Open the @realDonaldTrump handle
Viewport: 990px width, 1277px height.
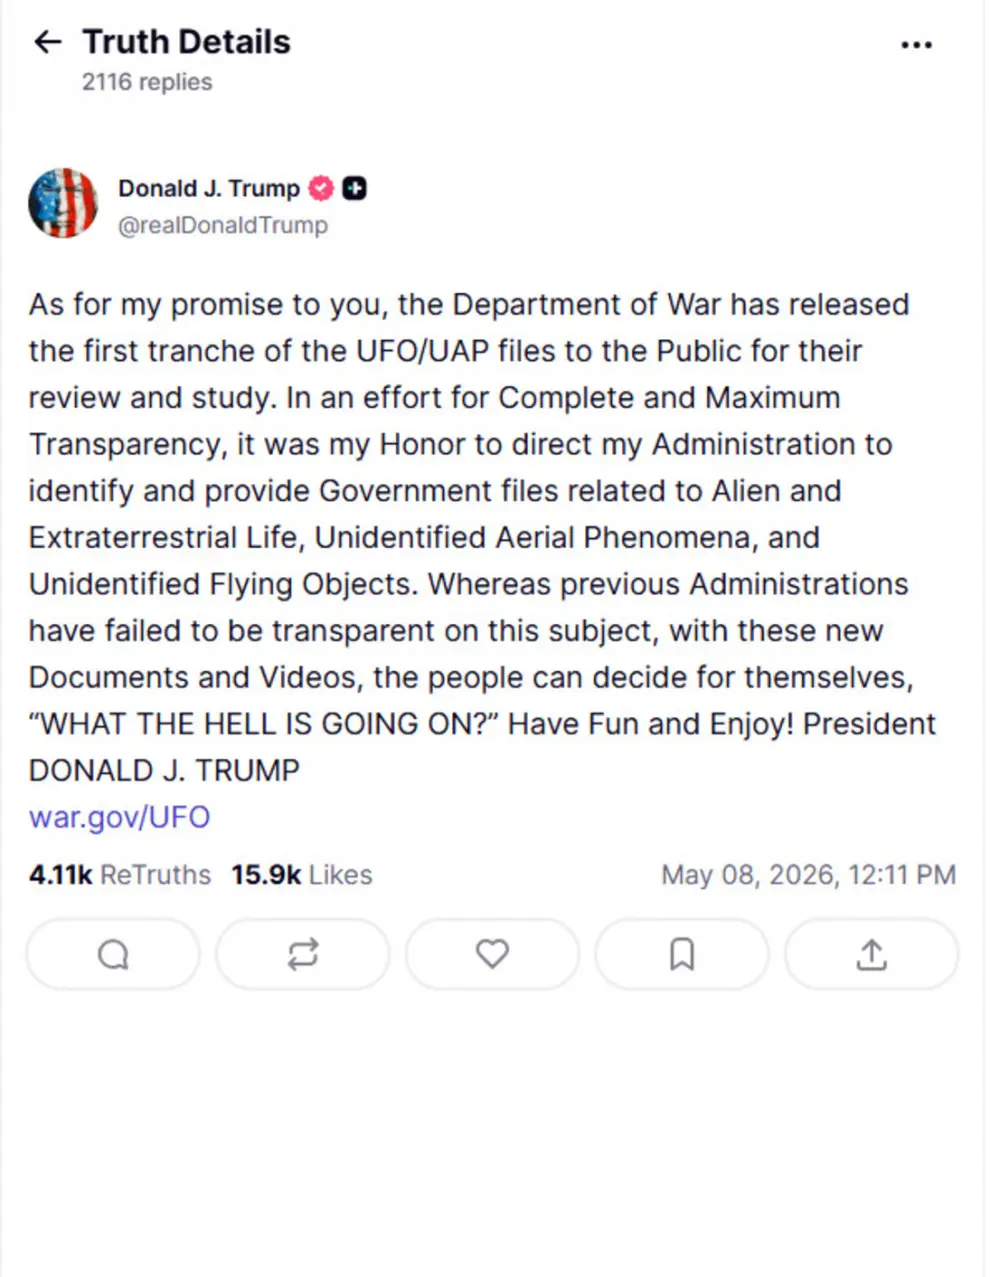(223, 225)
